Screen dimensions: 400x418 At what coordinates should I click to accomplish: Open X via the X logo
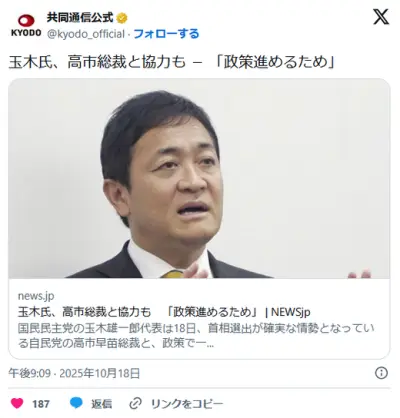[x=381, y=17]
